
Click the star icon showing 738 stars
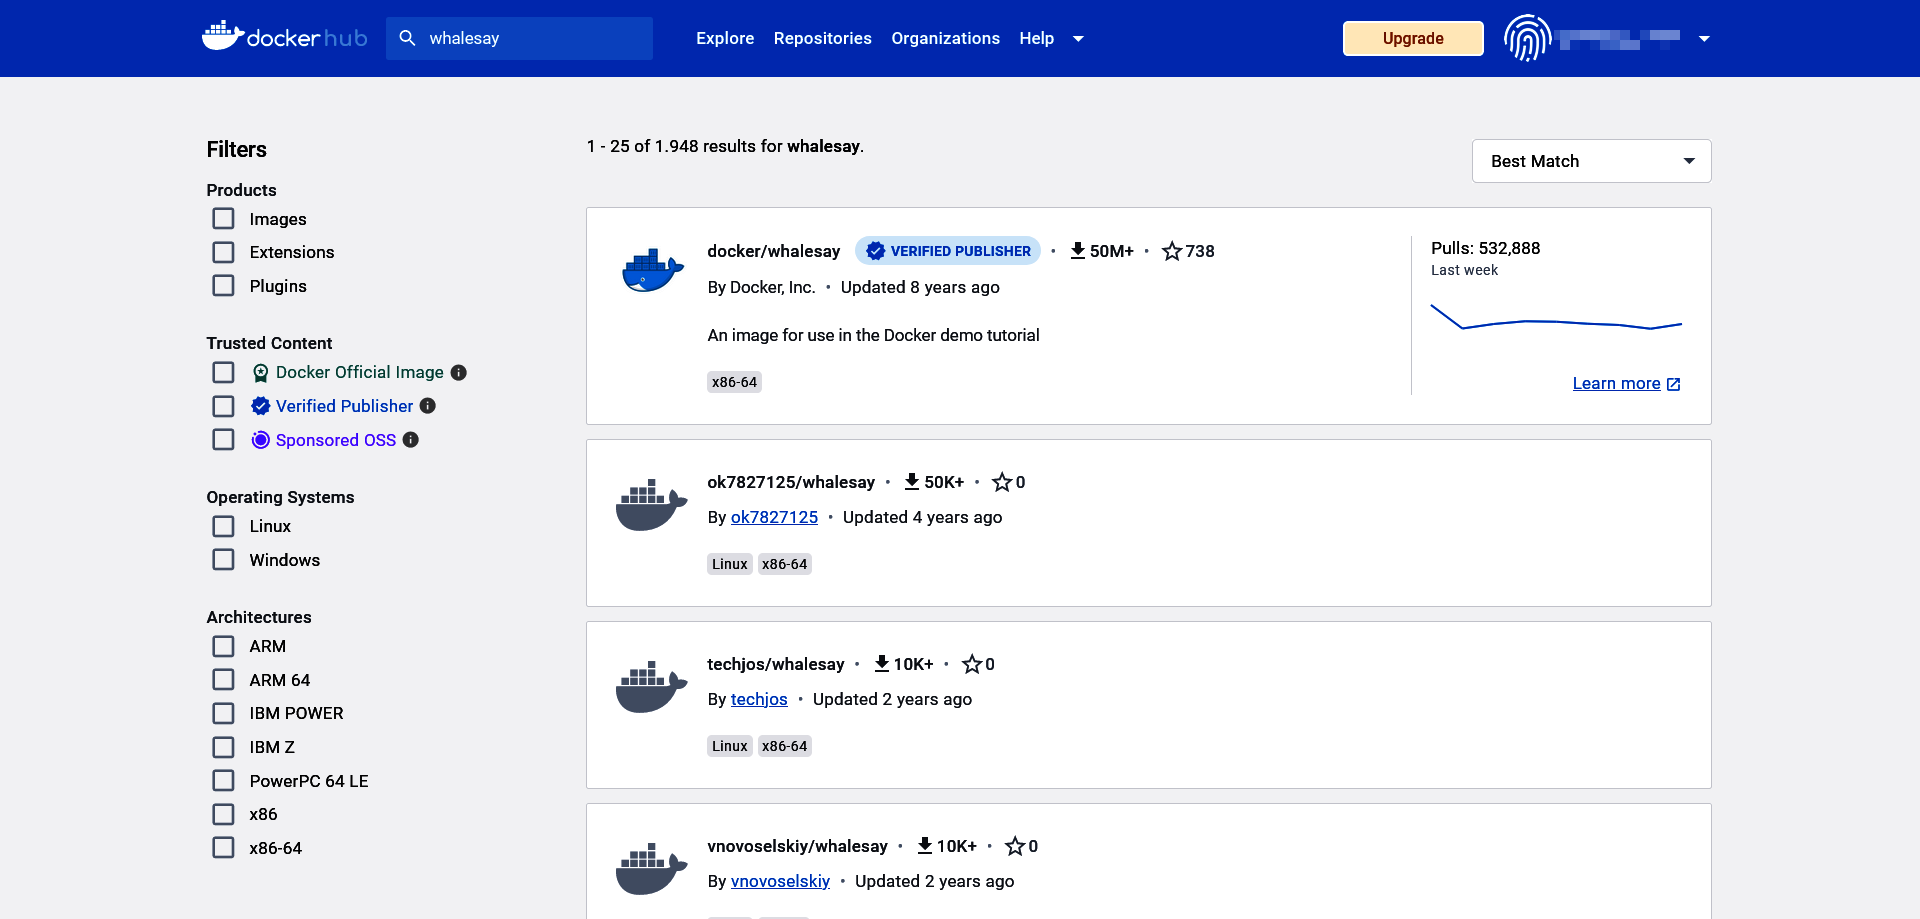click(1170, 251)
